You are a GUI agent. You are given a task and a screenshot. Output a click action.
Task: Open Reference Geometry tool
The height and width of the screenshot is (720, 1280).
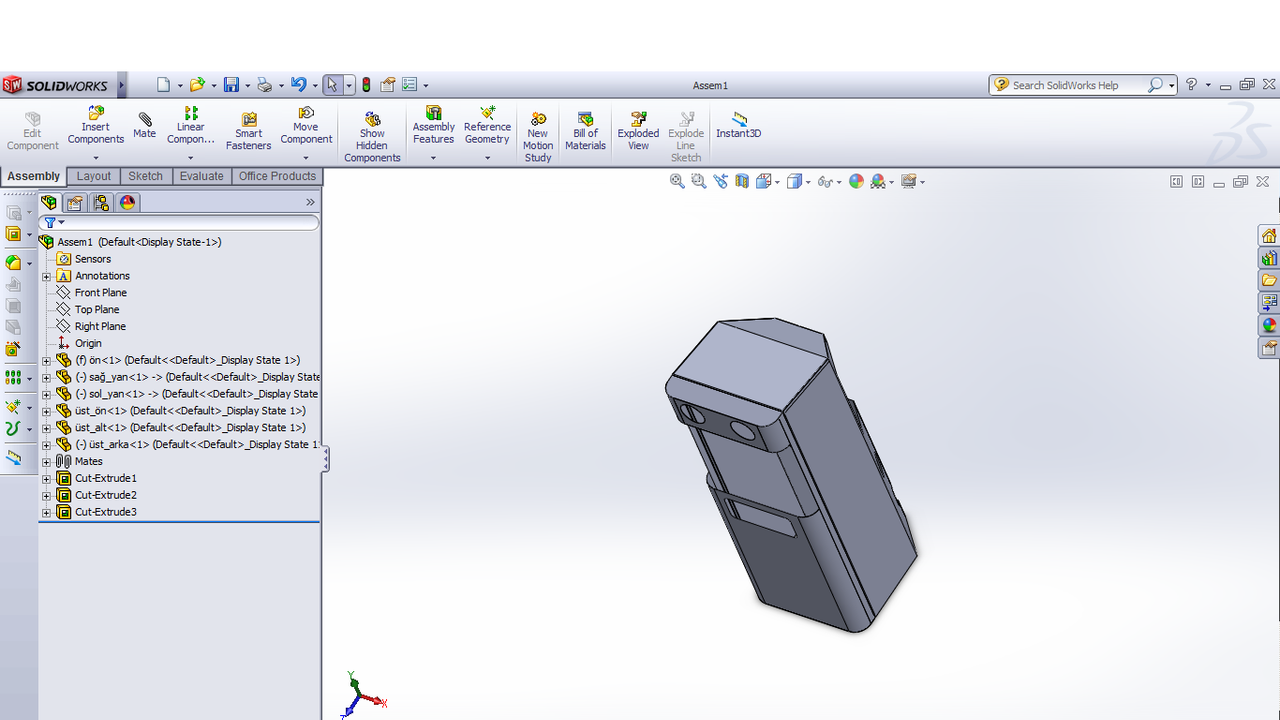pyautogui.click(x=488, y=126)
